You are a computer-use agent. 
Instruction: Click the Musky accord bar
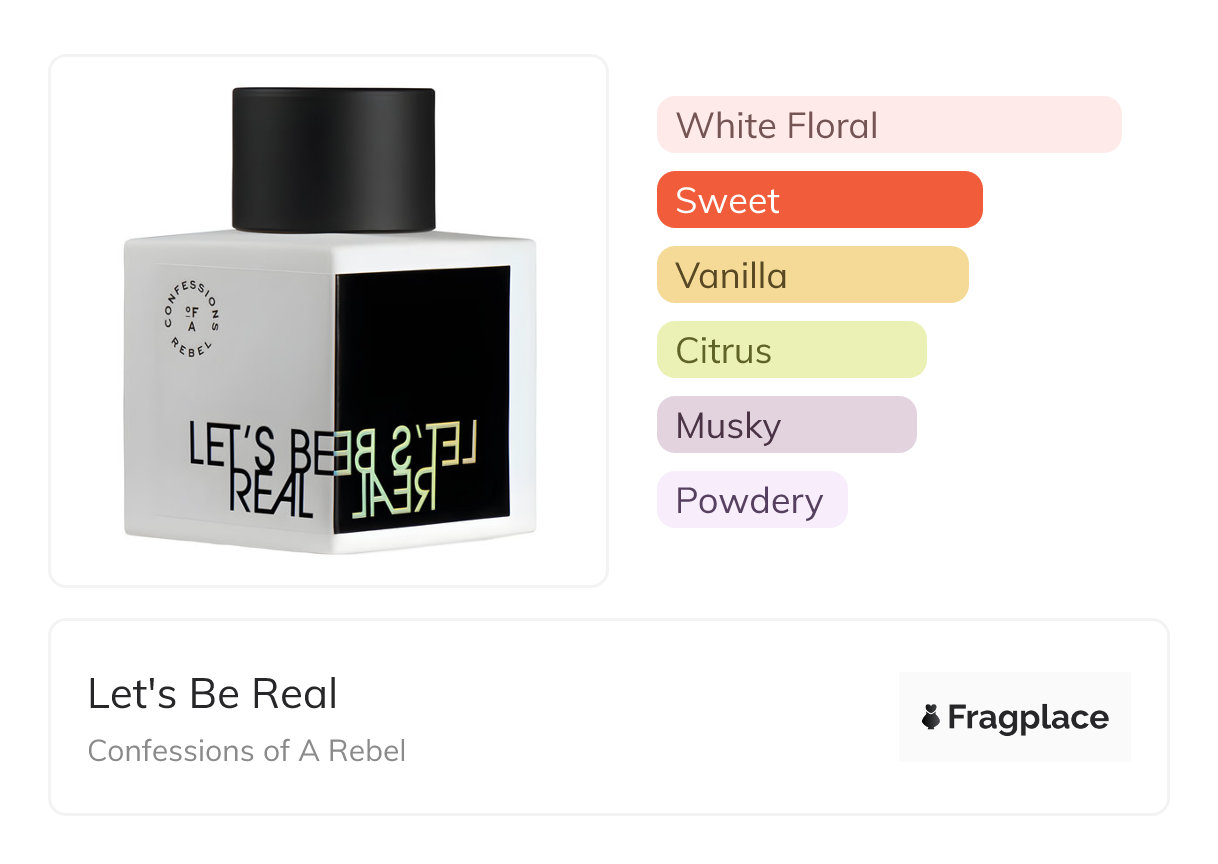coord(786,425)
